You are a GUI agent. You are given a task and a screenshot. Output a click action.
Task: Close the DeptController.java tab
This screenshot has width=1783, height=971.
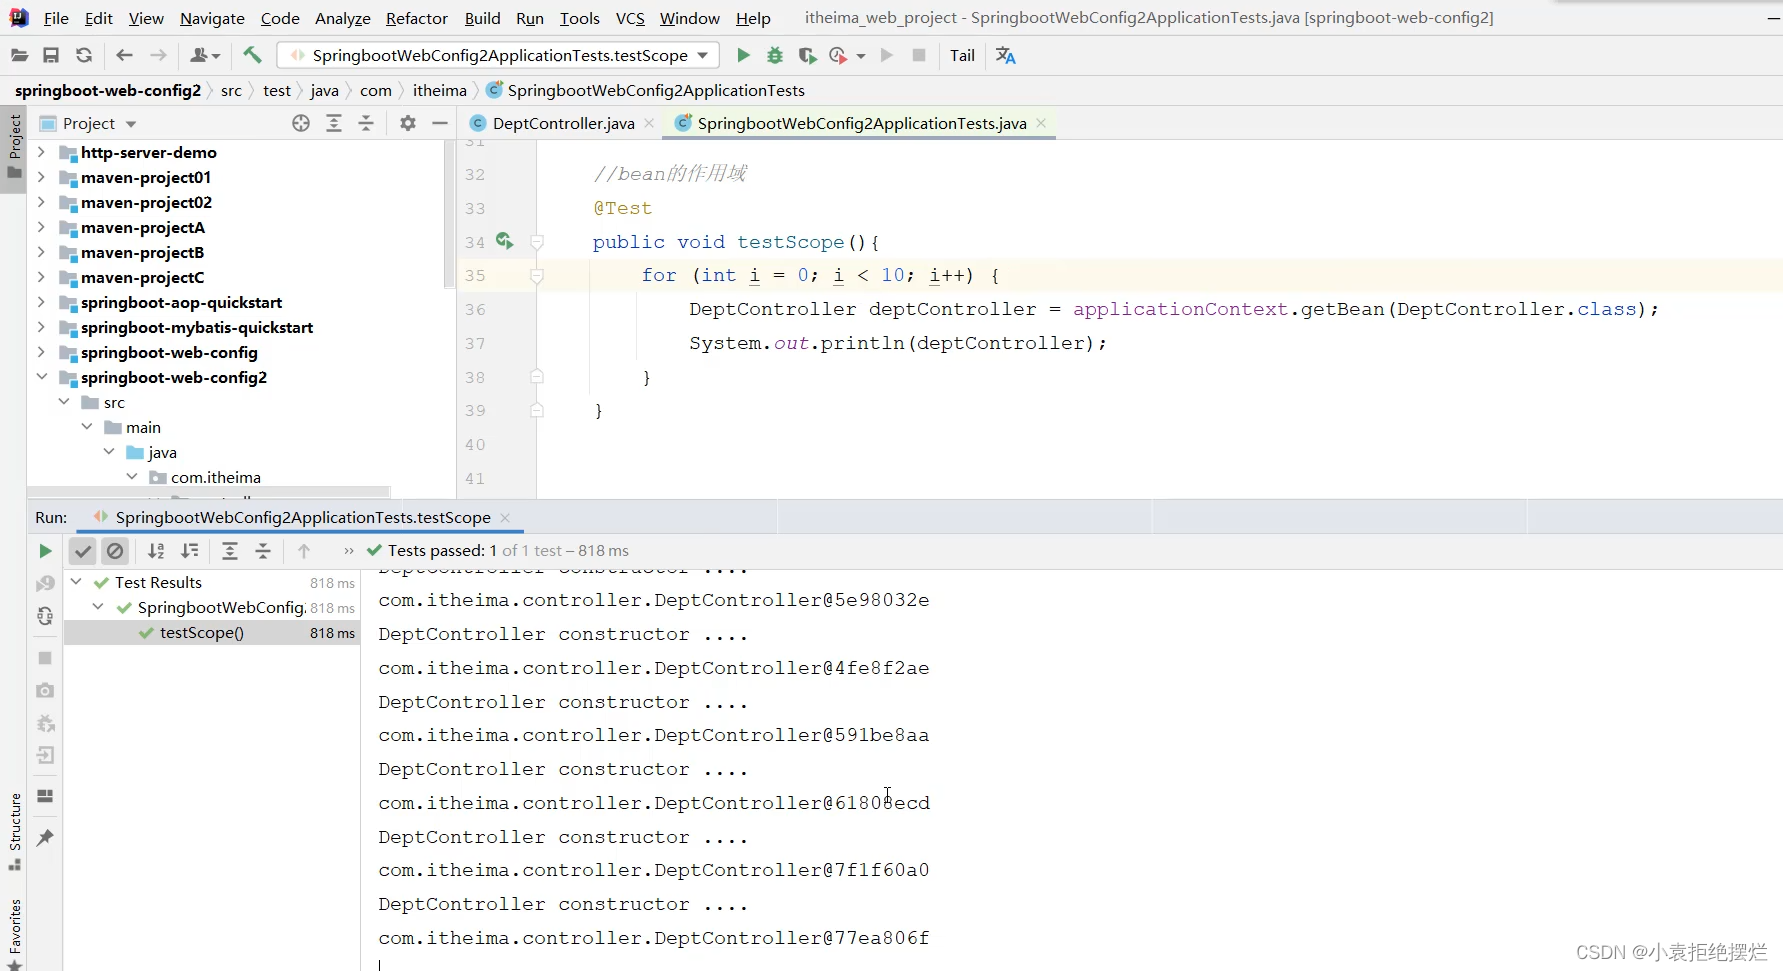[649, 123]
